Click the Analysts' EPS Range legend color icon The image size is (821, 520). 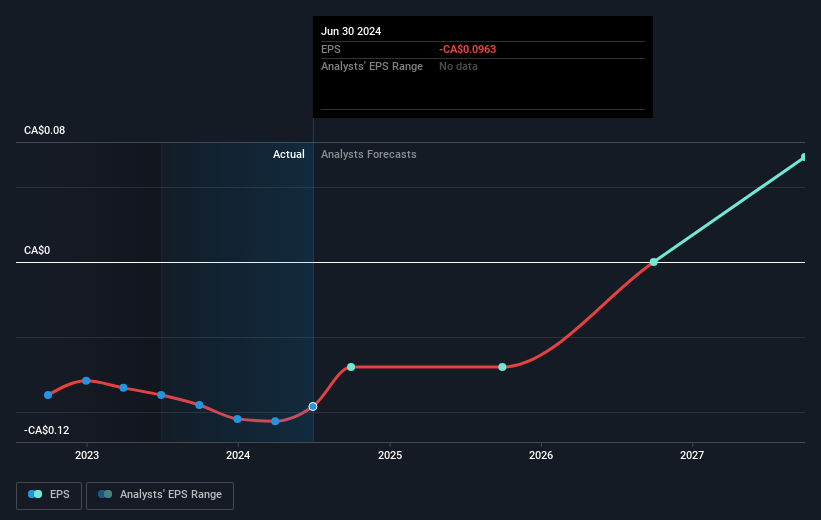105,494
